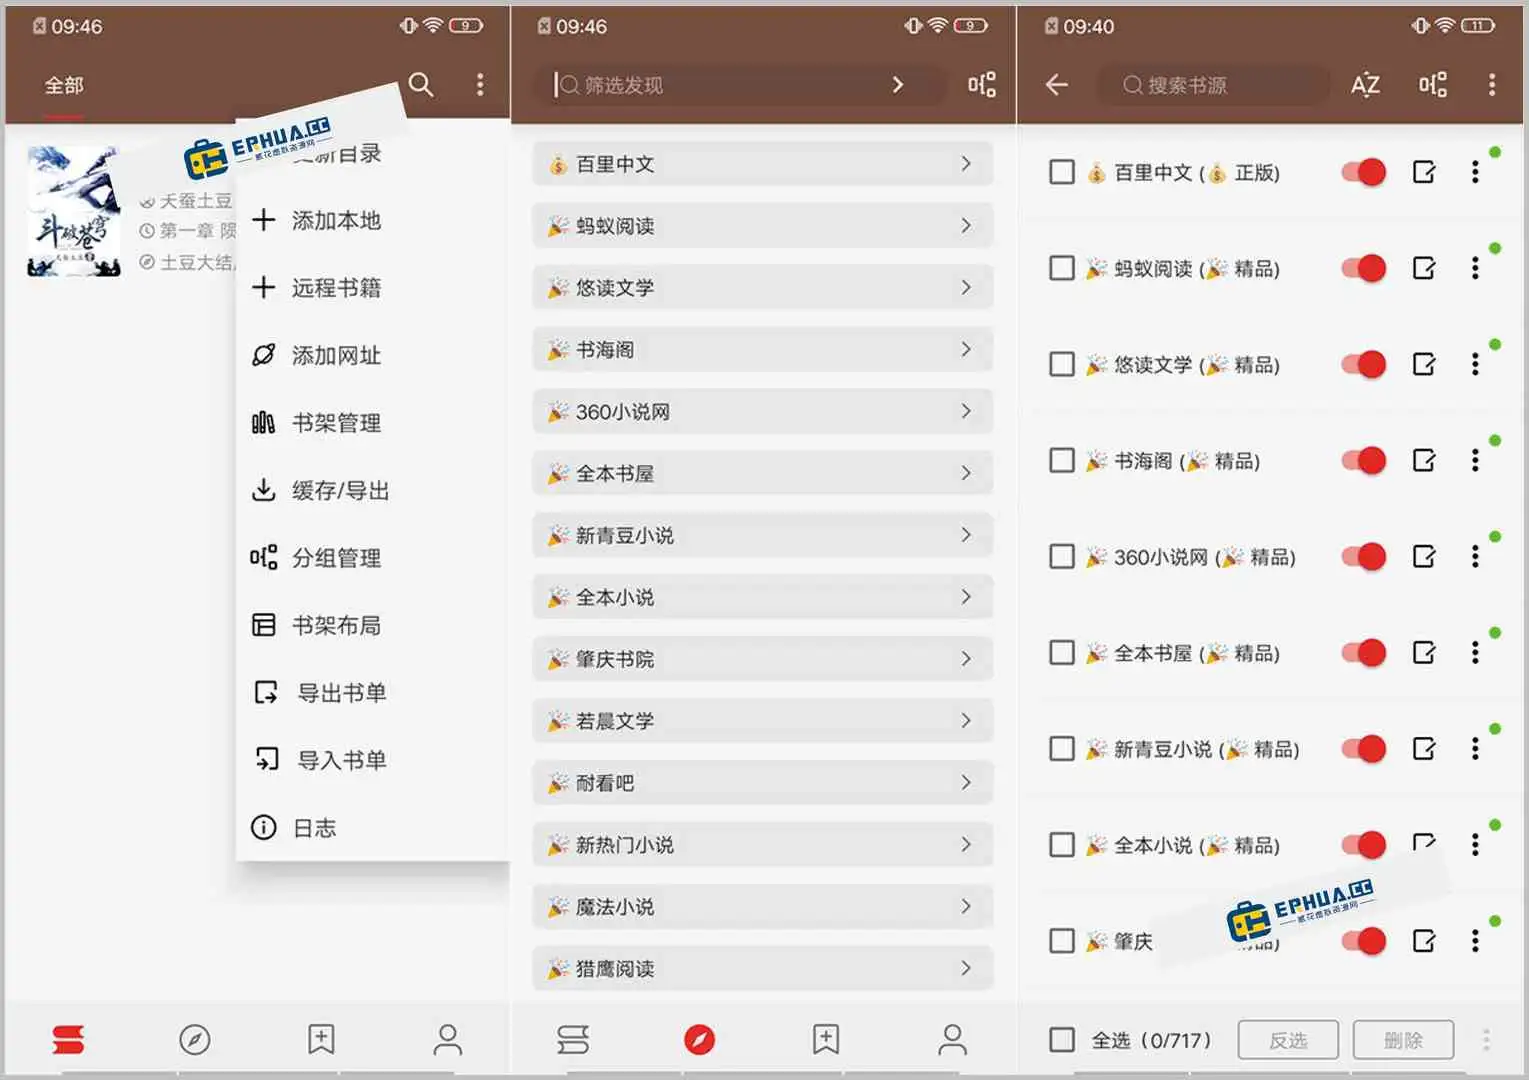Expand the 百里中文 discover entry
The image size is (1529, 1080).
[762, 164]
